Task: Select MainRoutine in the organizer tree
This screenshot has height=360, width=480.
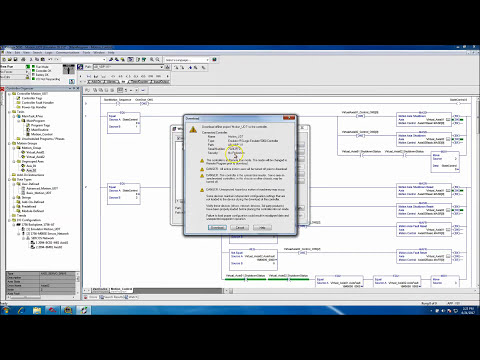Action: [40, 130]
